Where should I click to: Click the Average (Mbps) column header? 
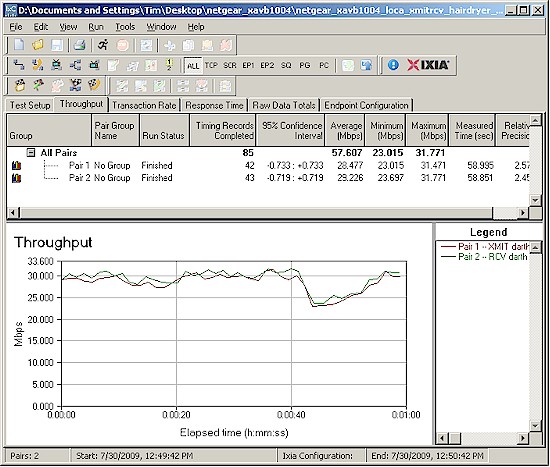(345, 130)
